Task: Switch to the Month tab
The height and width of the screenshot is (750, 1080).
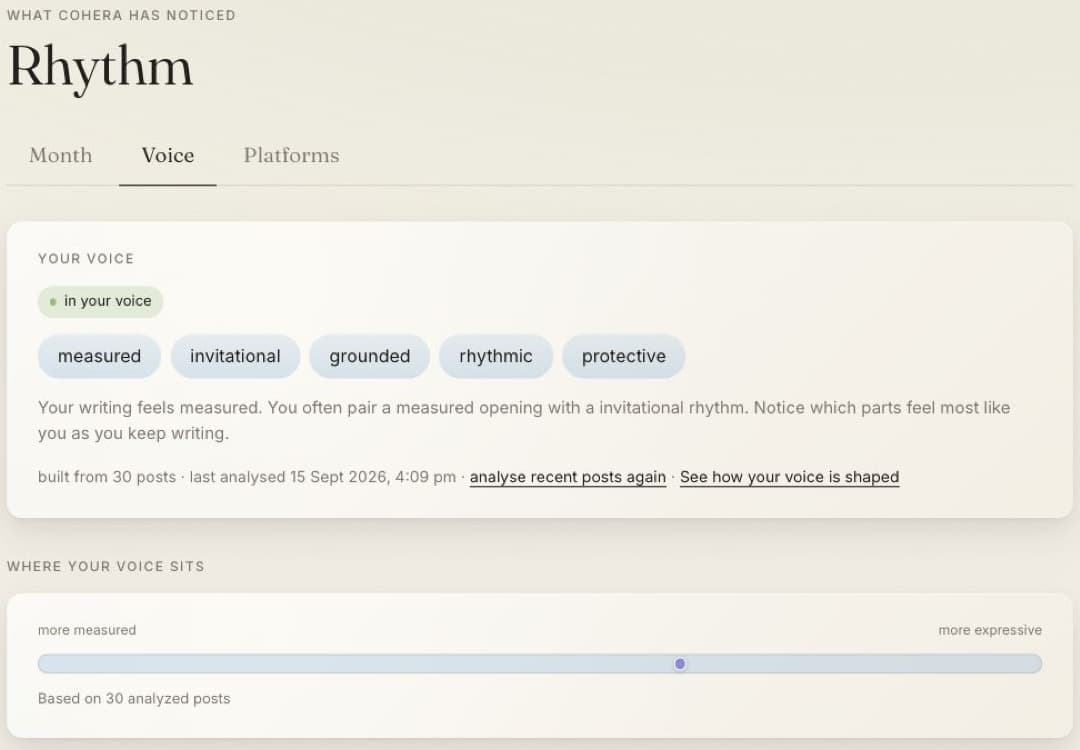Action: (x=61, y=155)
